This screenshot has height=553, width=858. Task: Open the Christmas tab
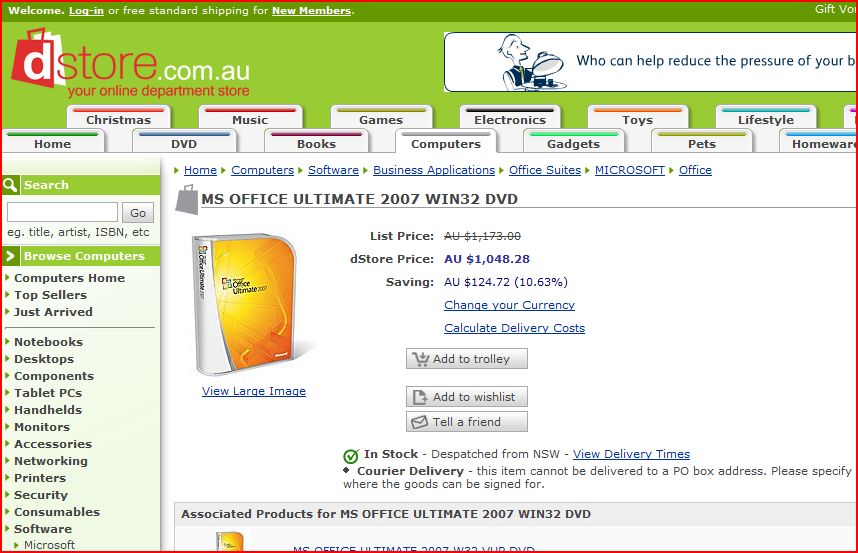118,119
